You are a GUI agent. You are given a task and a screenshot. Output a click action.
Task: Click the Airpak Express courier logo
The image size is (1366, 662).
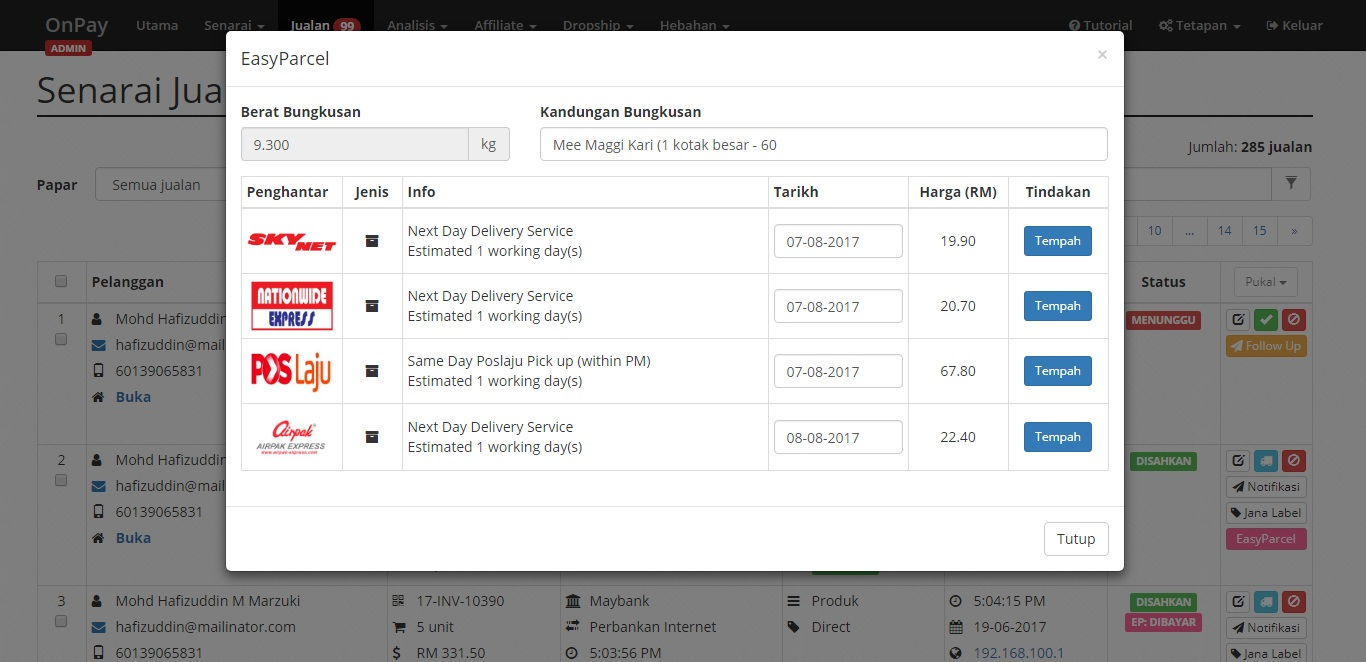tap(291, 437)
